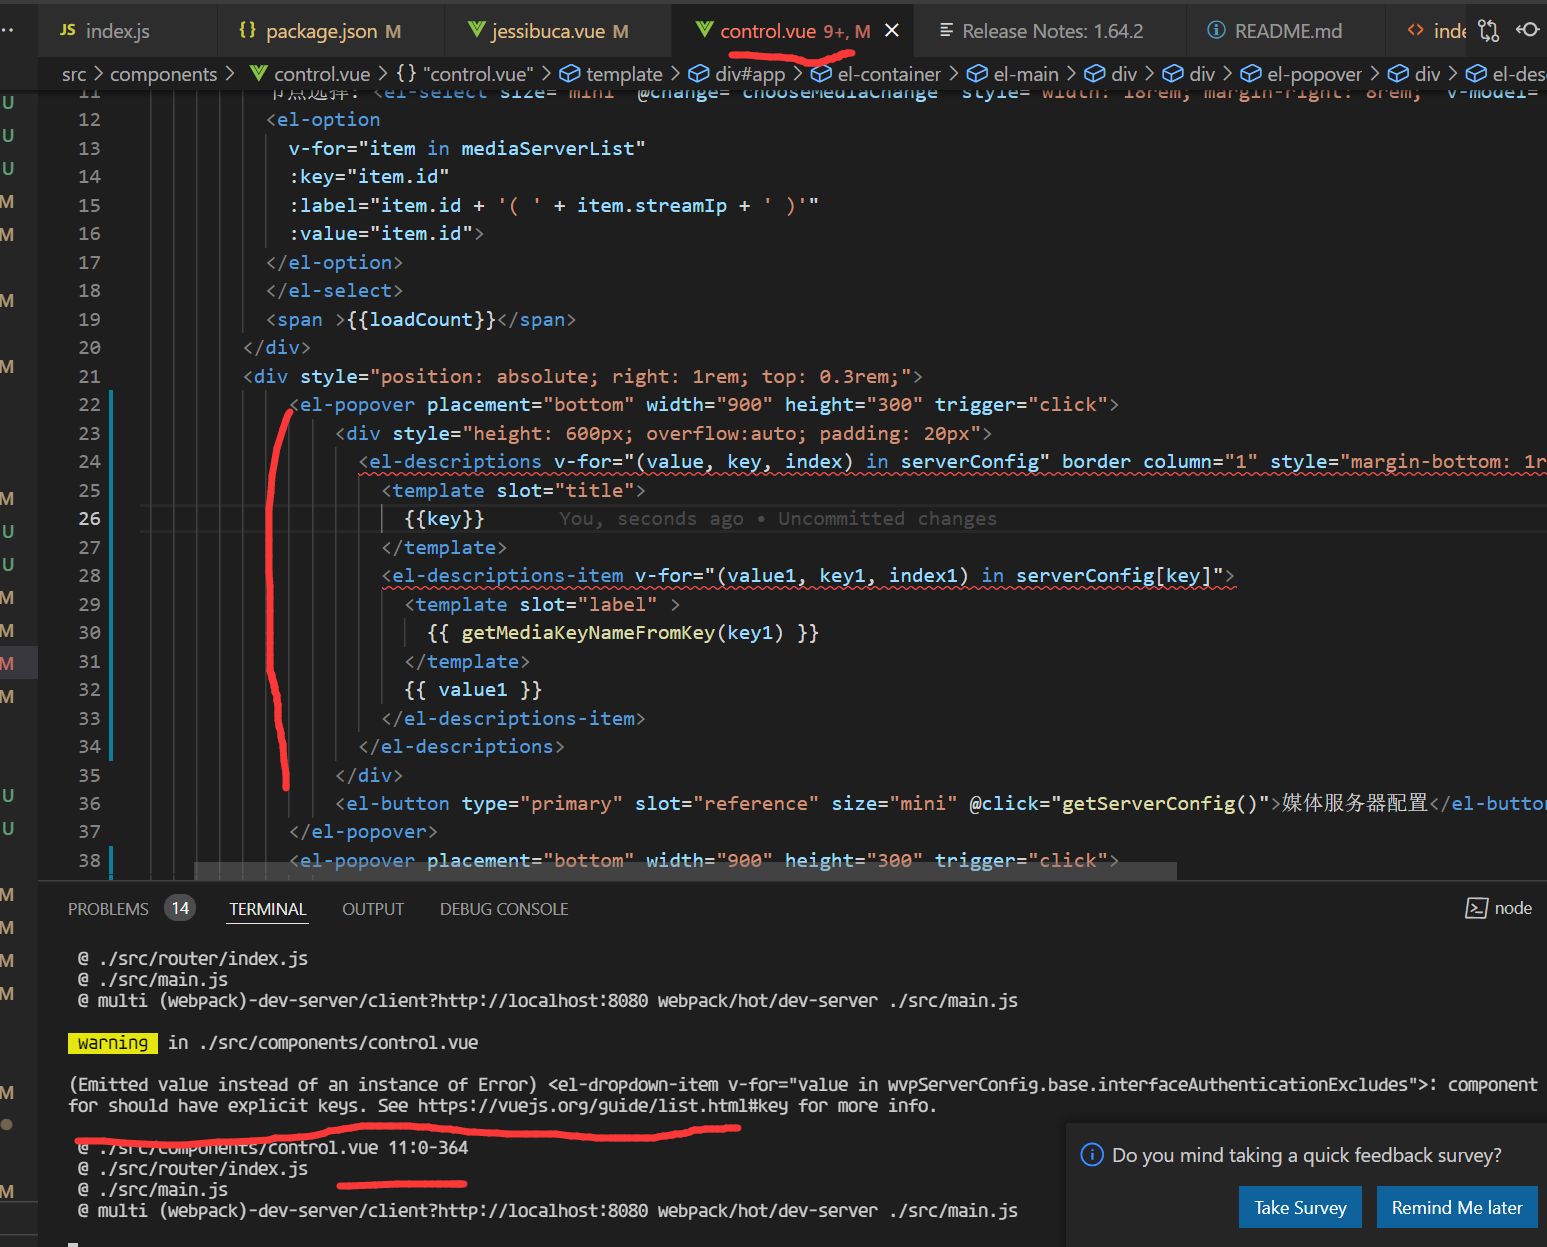Switch to the DEBUG CONSOLE tab
The height and width of the screenshot is (1247, 1547).
pyautogui.click(x=504, y=908)
